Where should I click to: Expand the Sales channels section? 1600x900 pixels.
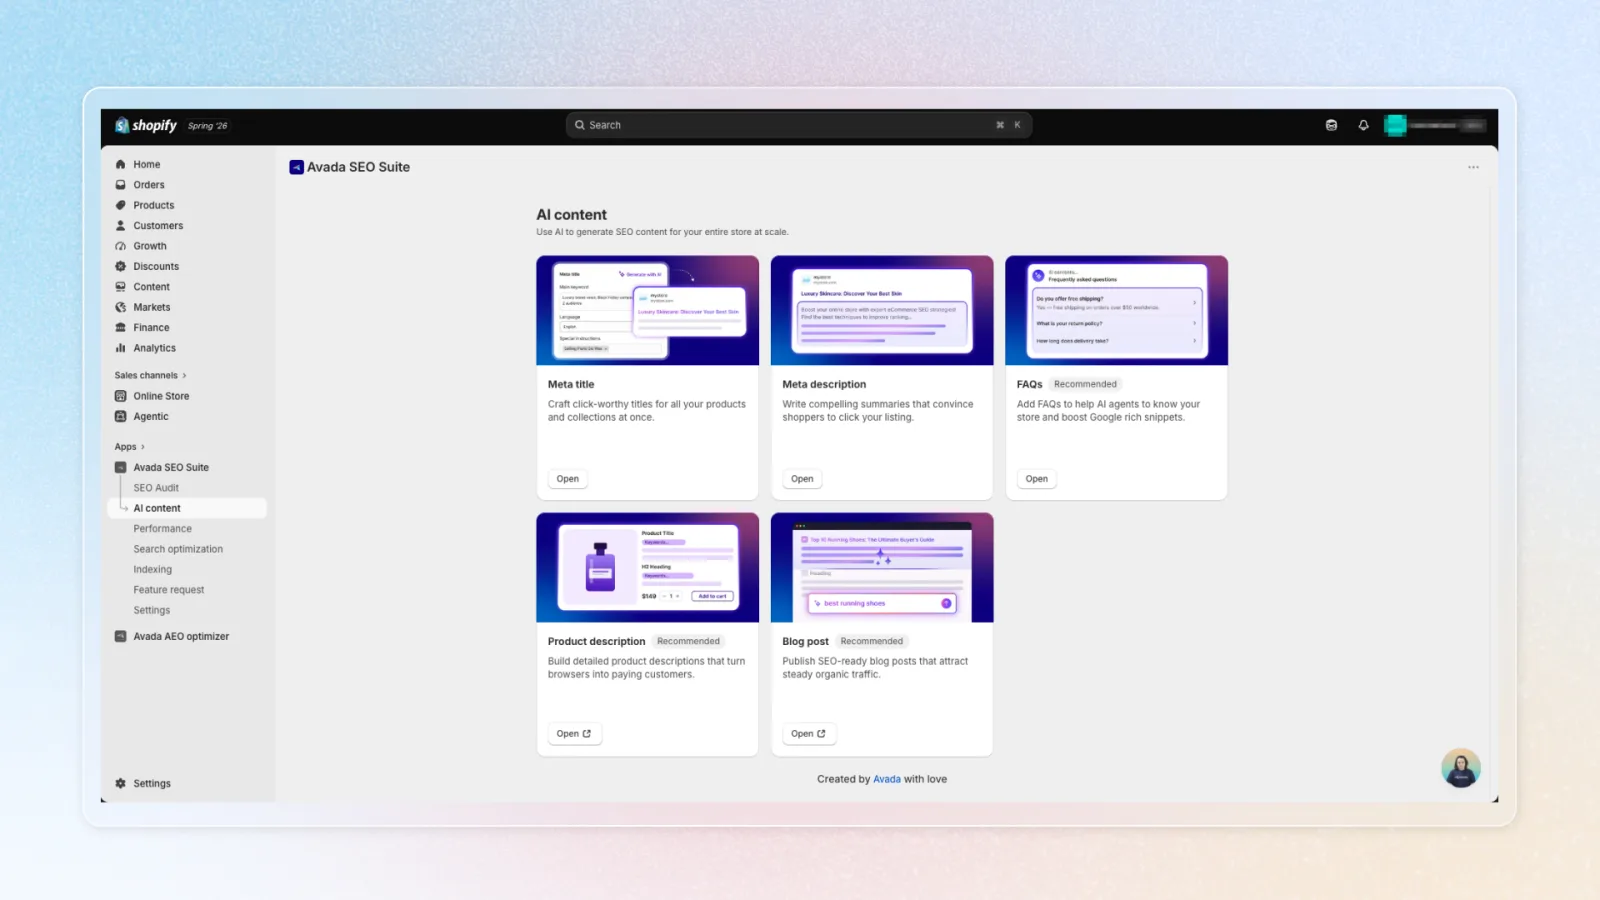pyautogui.click(x=150, y=376)
